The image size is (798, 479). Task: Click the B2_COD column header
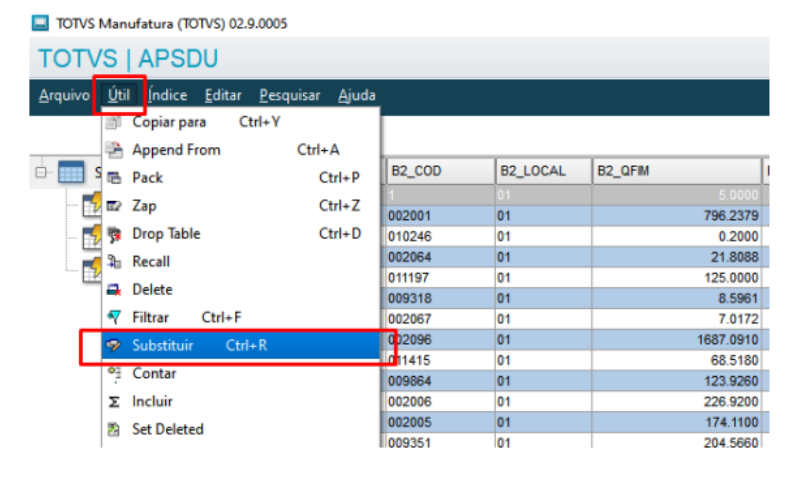coord(440,171)
